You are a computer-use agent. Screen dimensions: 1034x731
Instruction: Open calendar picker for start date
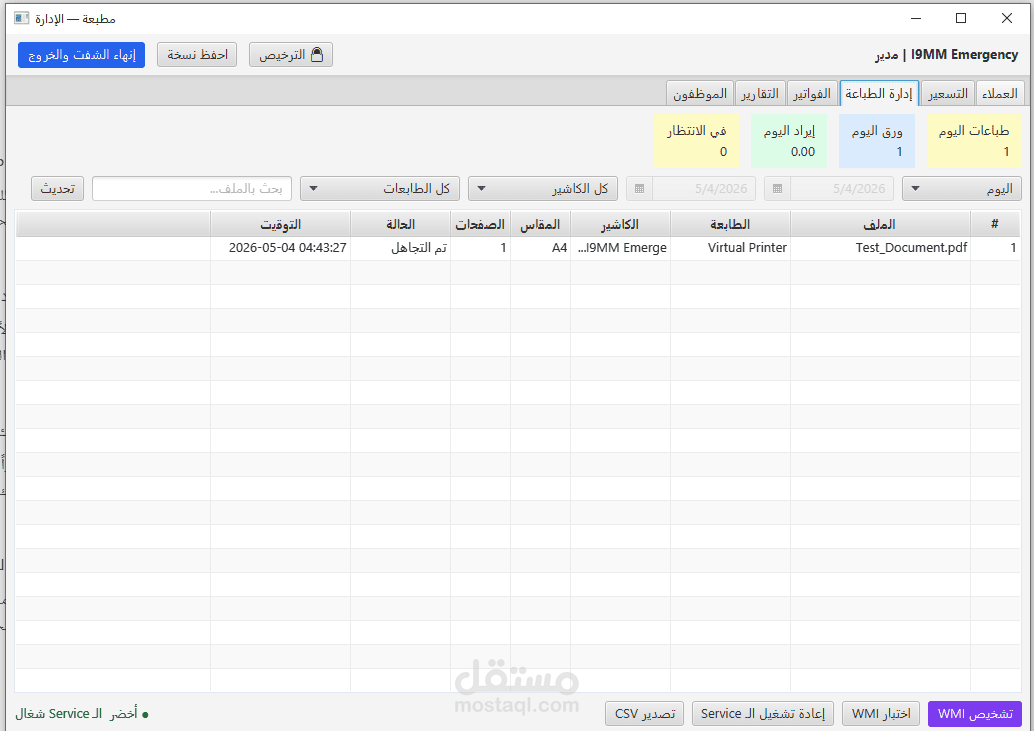pyautogui.click(x=777, y=189)
